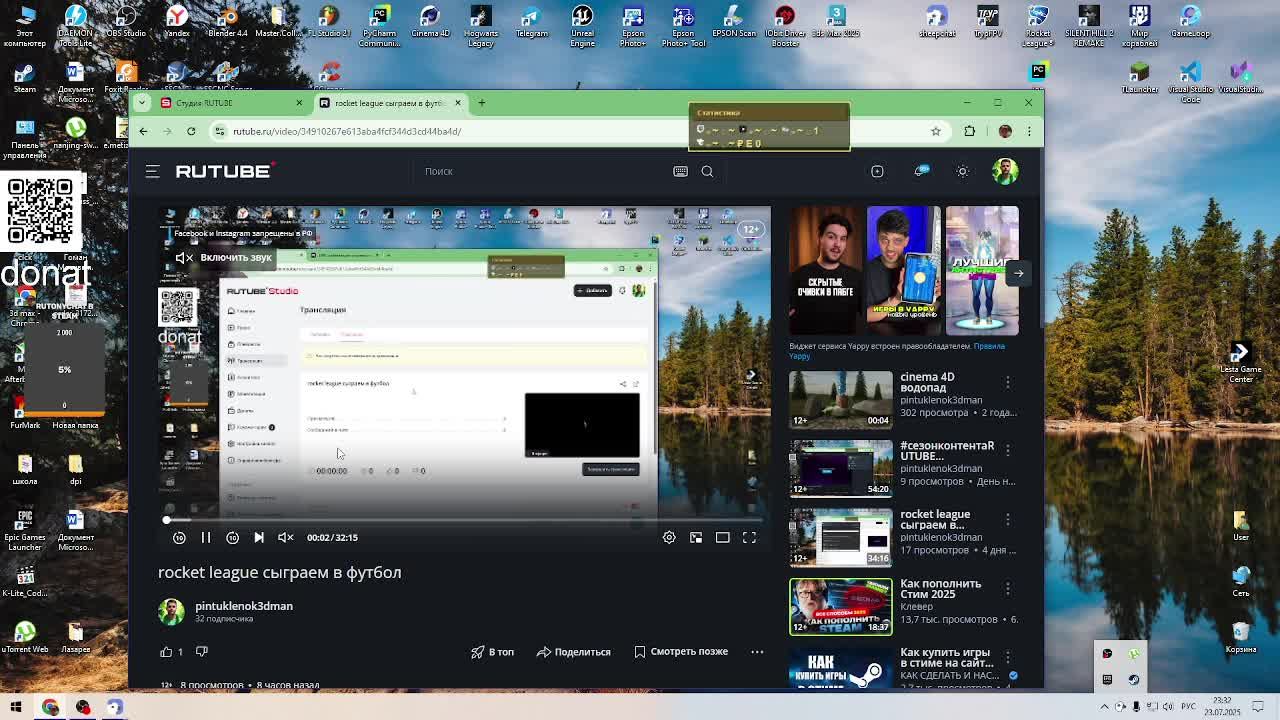
Task: Open the browser extensions menu
Action: 969,131
